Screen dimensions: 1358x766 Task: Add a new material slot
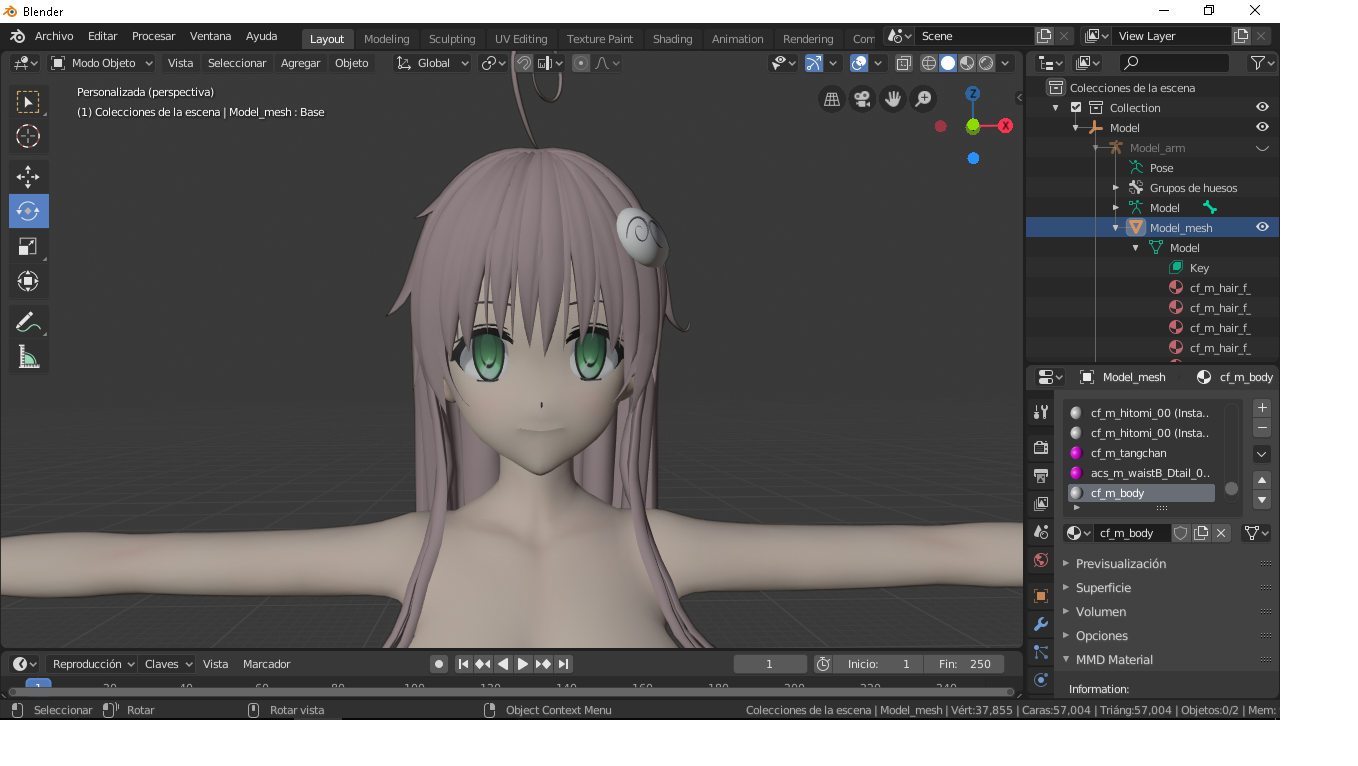coord(1262,408)
